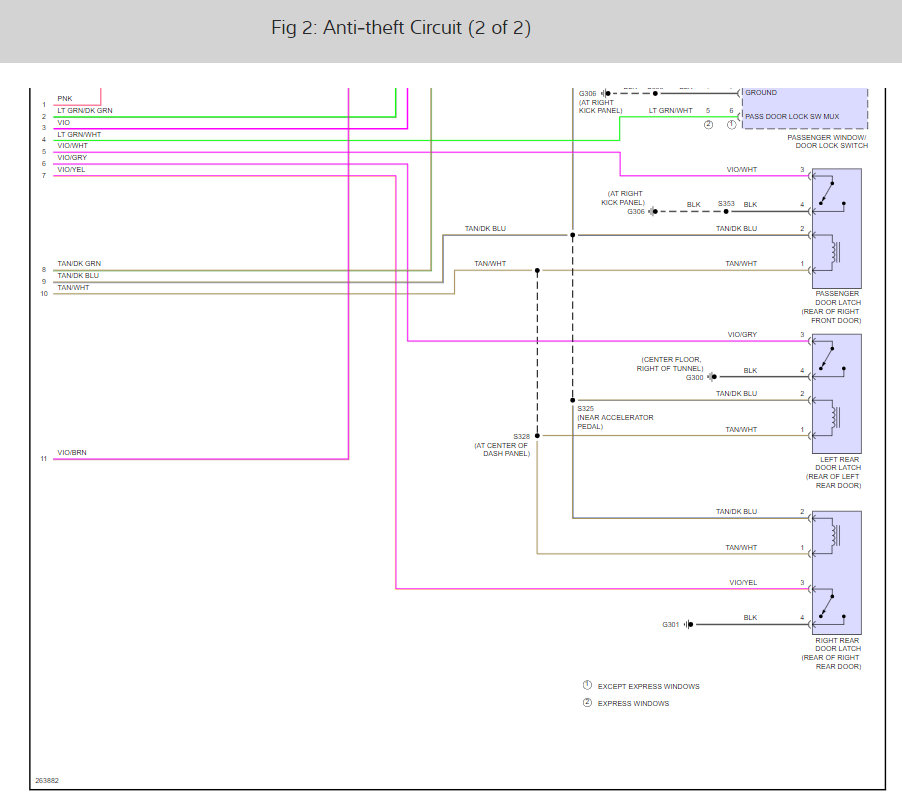Click the G301 label text

click(670, 625)
